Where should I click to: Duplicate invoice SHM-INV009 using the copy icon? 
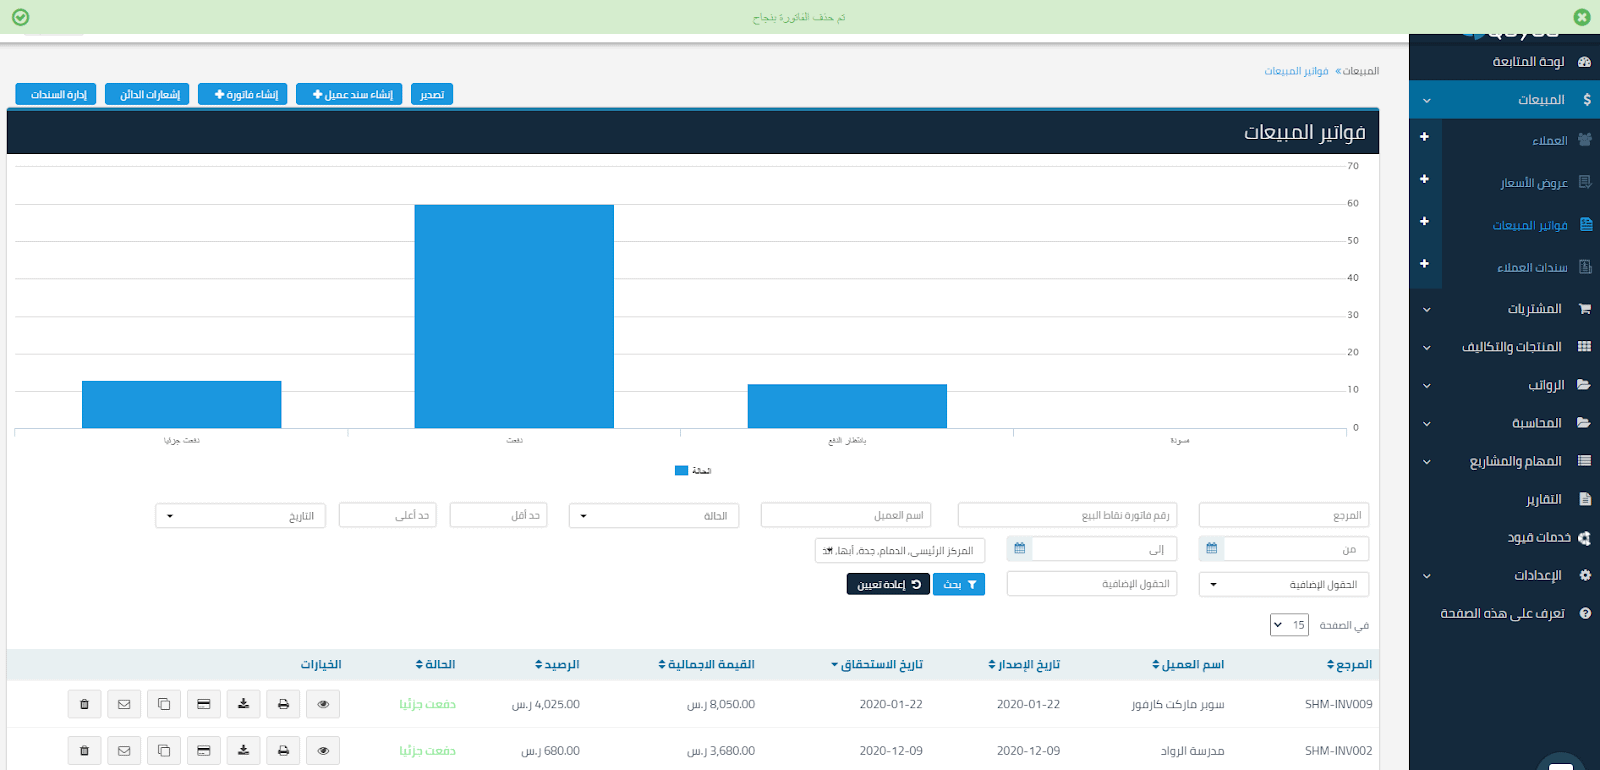pos(164,704)
